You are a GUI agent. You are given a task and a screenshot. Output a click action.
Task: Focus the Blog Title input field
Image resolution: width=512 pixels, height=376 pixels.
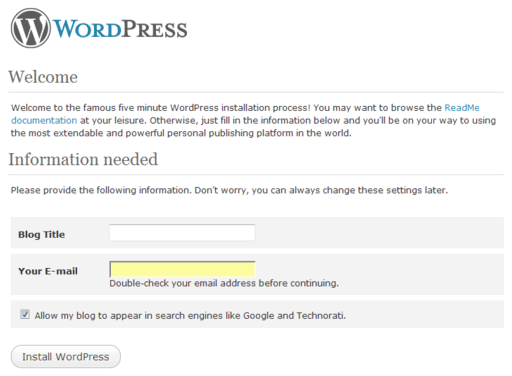(x=182, y=233)
